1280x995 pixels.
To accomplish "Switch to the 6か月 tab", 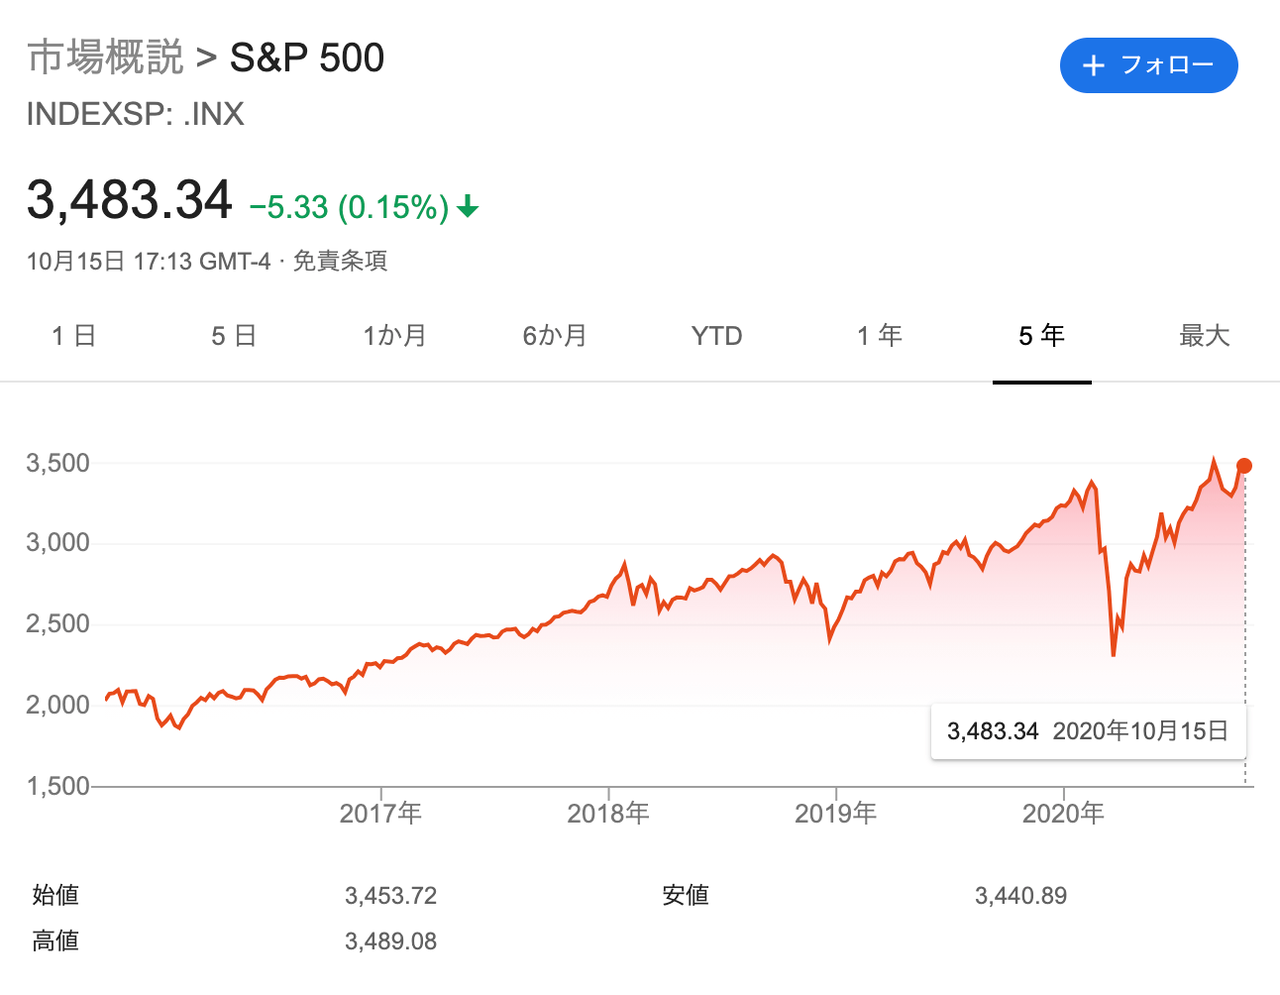I will 555,336.
